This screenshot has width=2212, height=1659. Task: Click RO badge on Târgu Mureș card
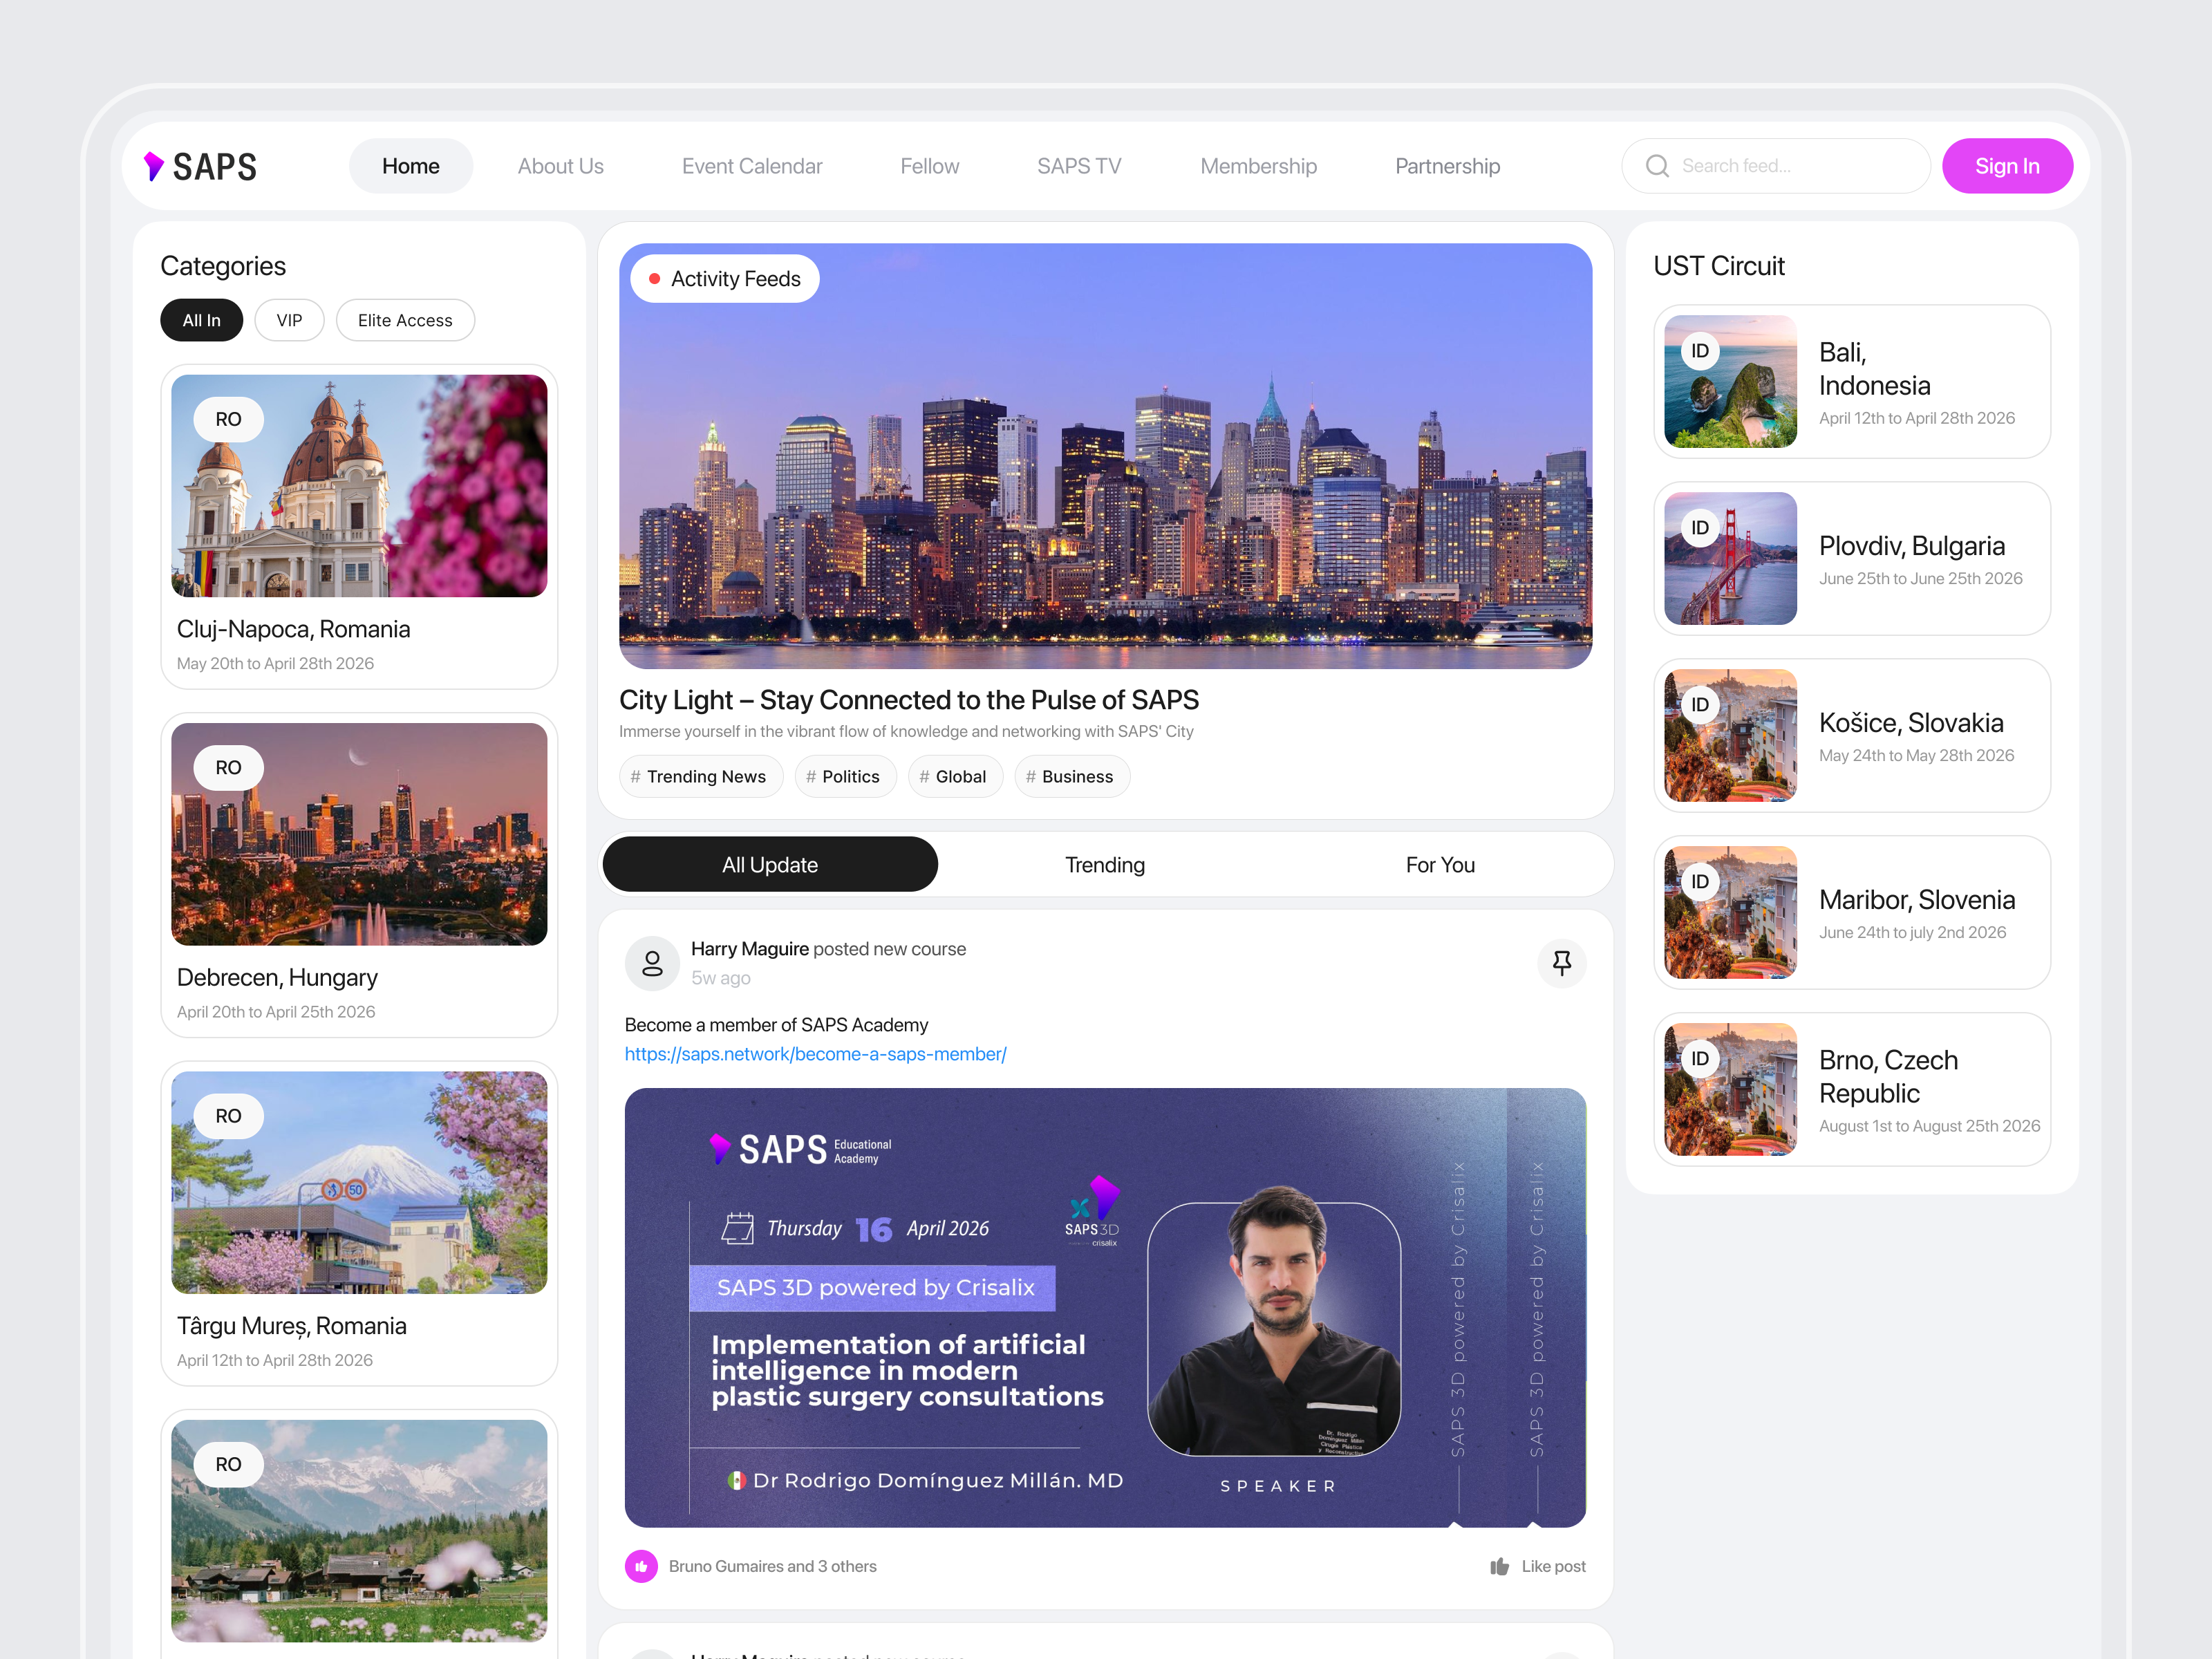click(228, 1115)
